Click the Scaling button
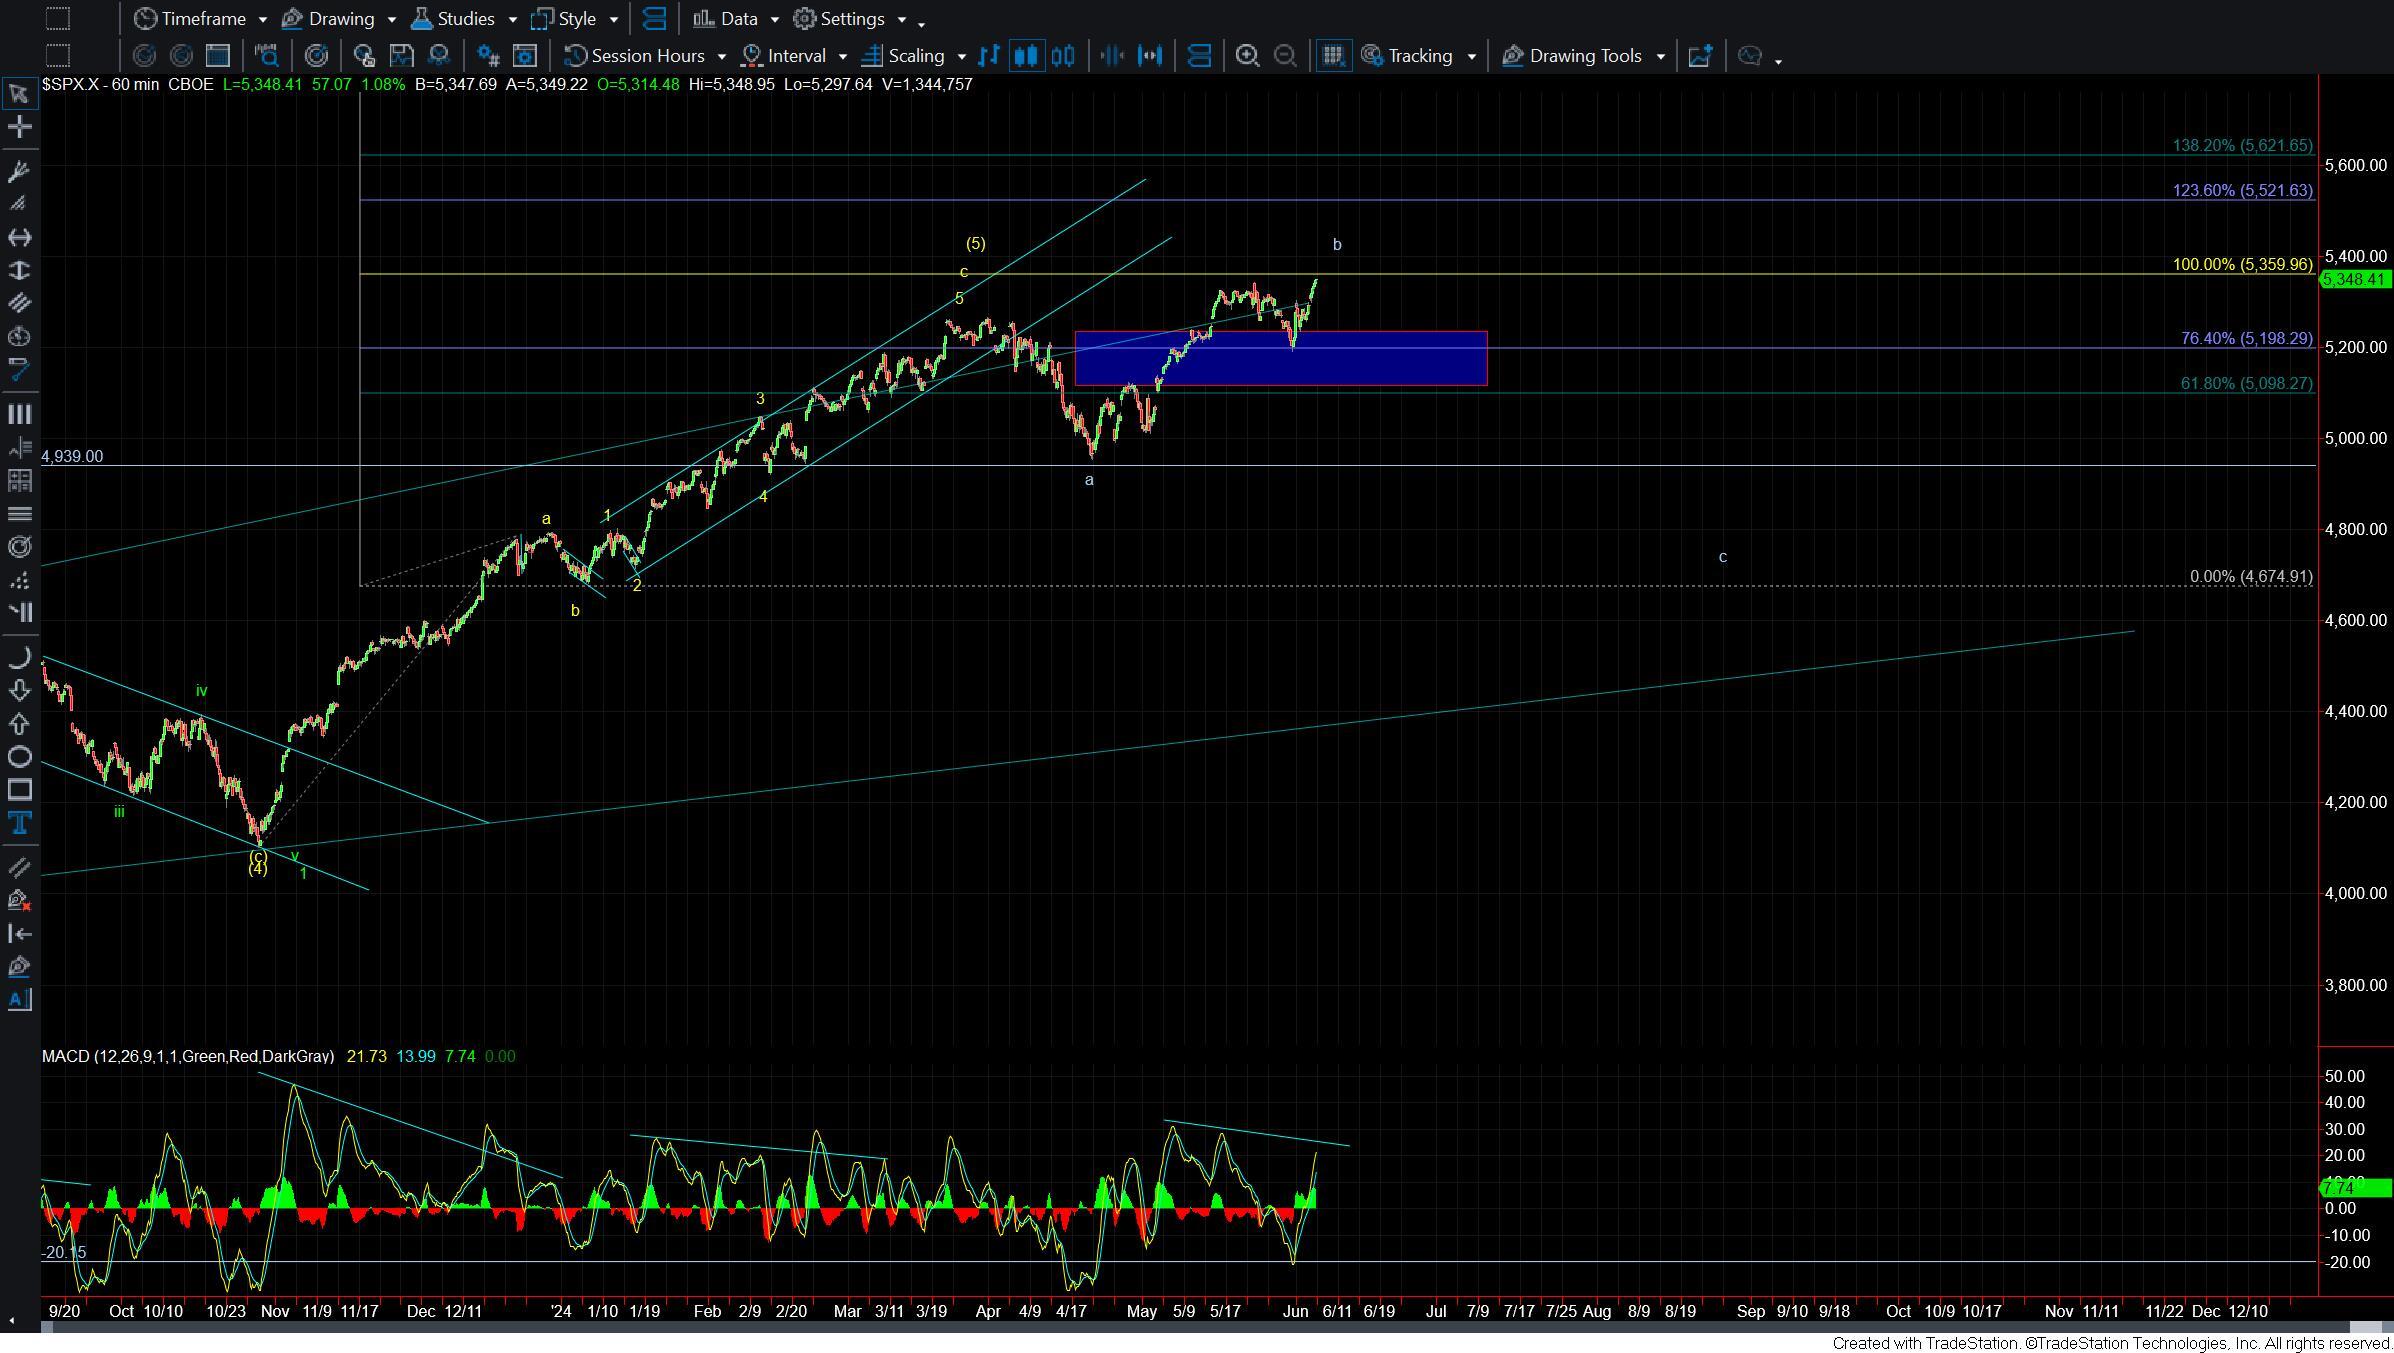The height and width of the screenshot is (1353, 2394). (914, 56)
